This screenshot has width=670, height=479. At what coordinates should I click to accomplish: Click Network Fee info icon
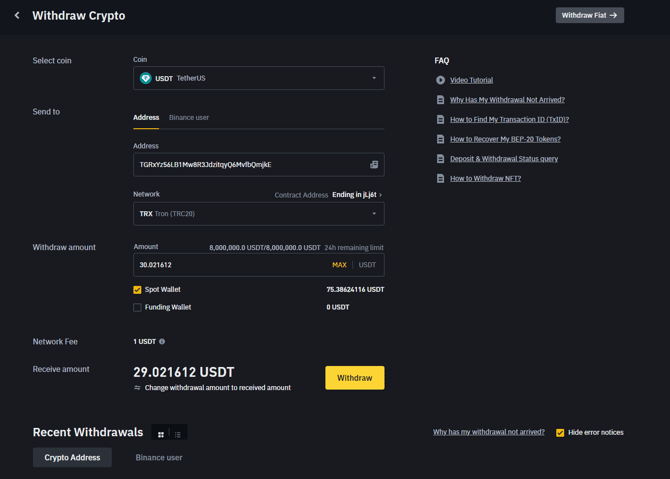pos(162,341)
